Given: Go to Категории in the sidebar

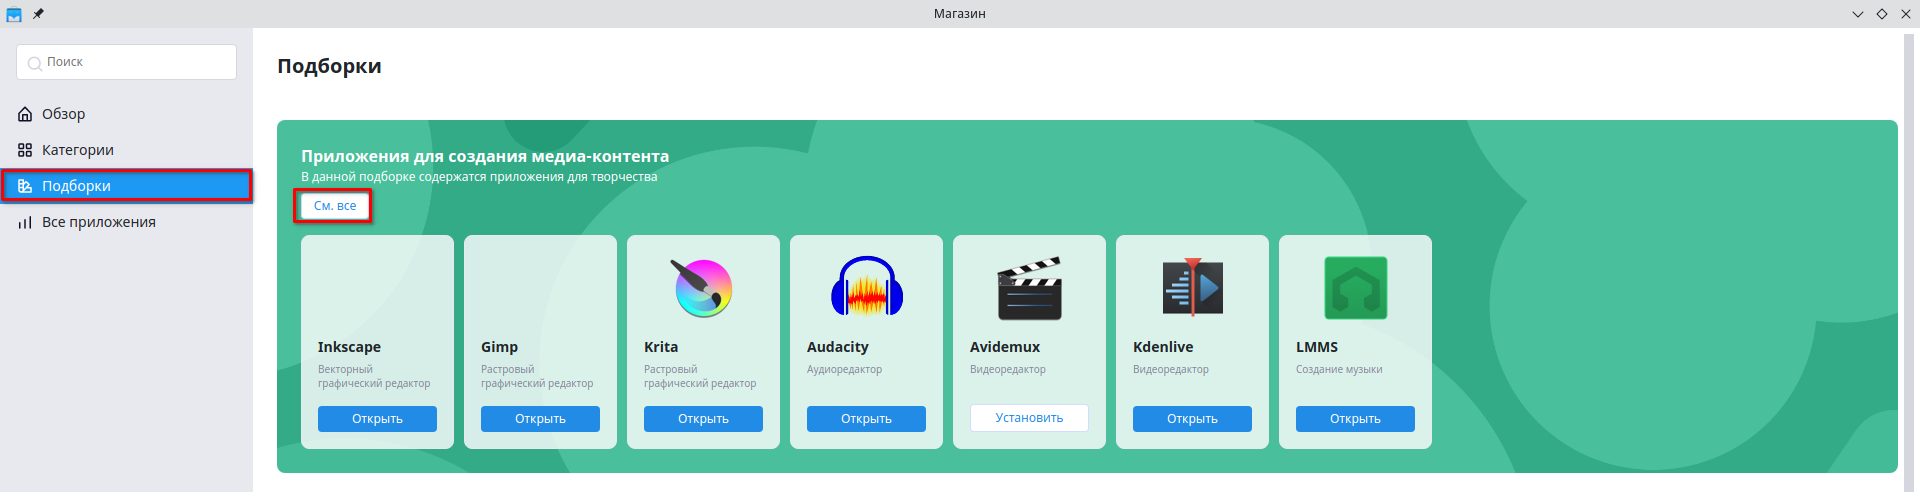Looking at the screenshot, I should click(x=77, y=150).
